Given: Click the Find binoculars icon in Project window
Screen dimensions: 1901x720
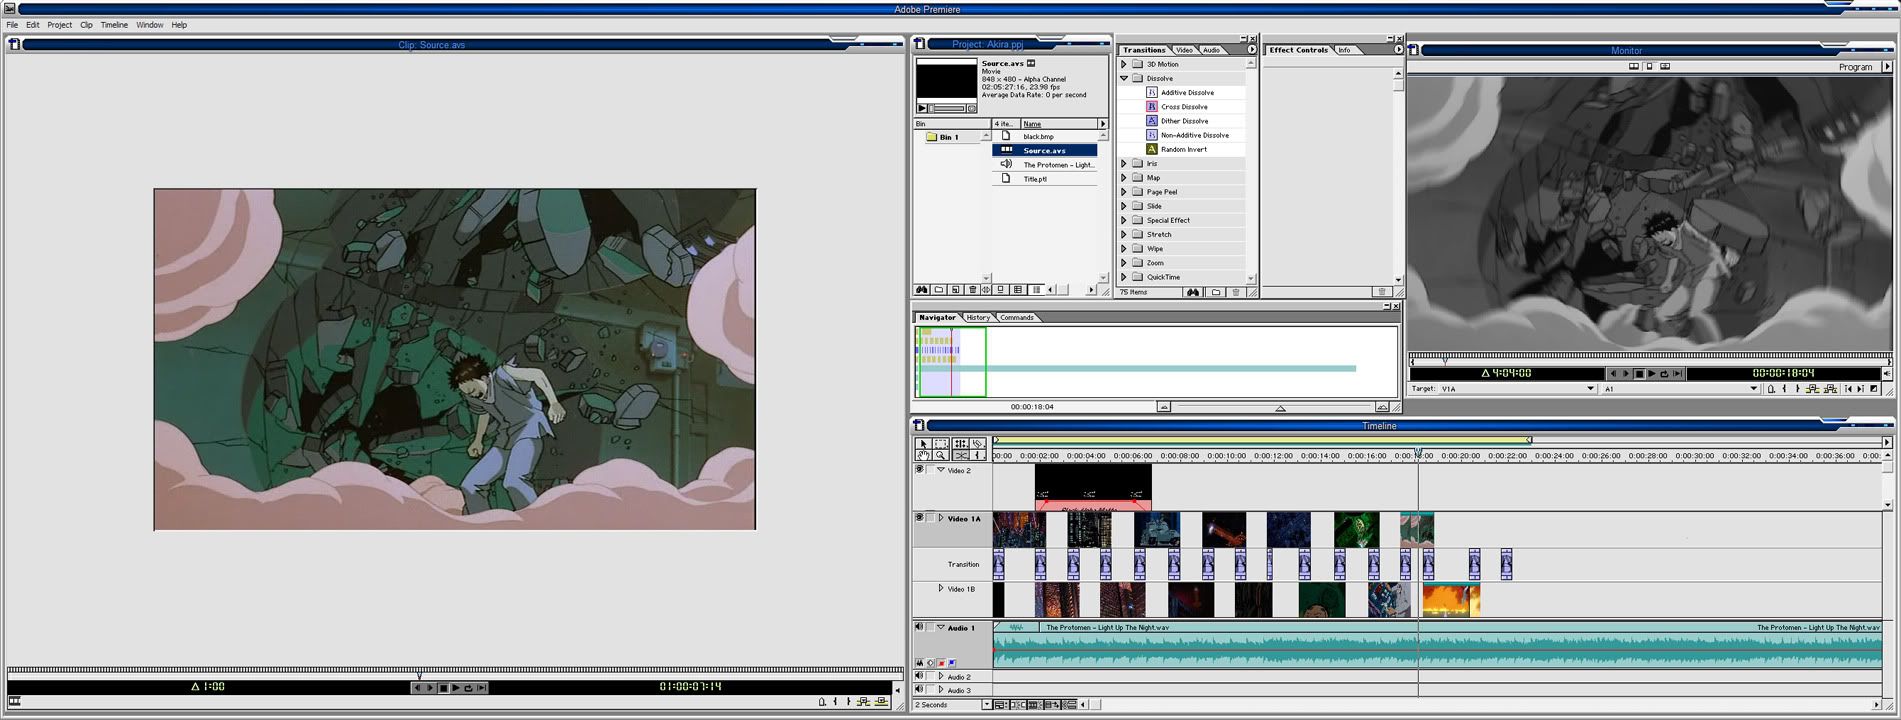Looking at the screenshot, I should tap(922, 290).
